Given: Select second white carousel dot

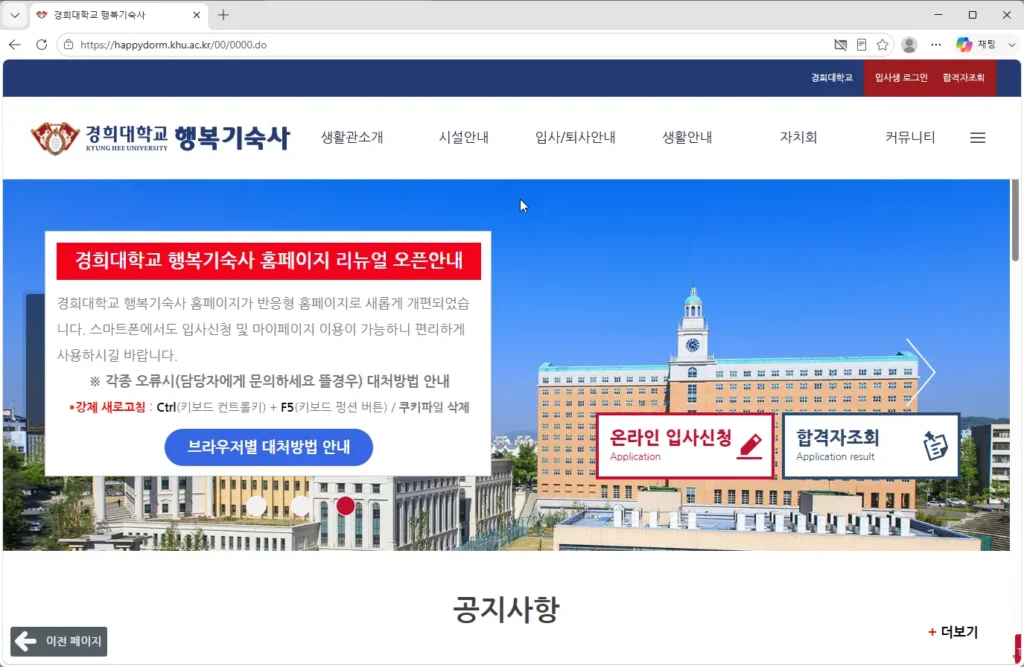Looking at the screenshot, I should [300, 506].
